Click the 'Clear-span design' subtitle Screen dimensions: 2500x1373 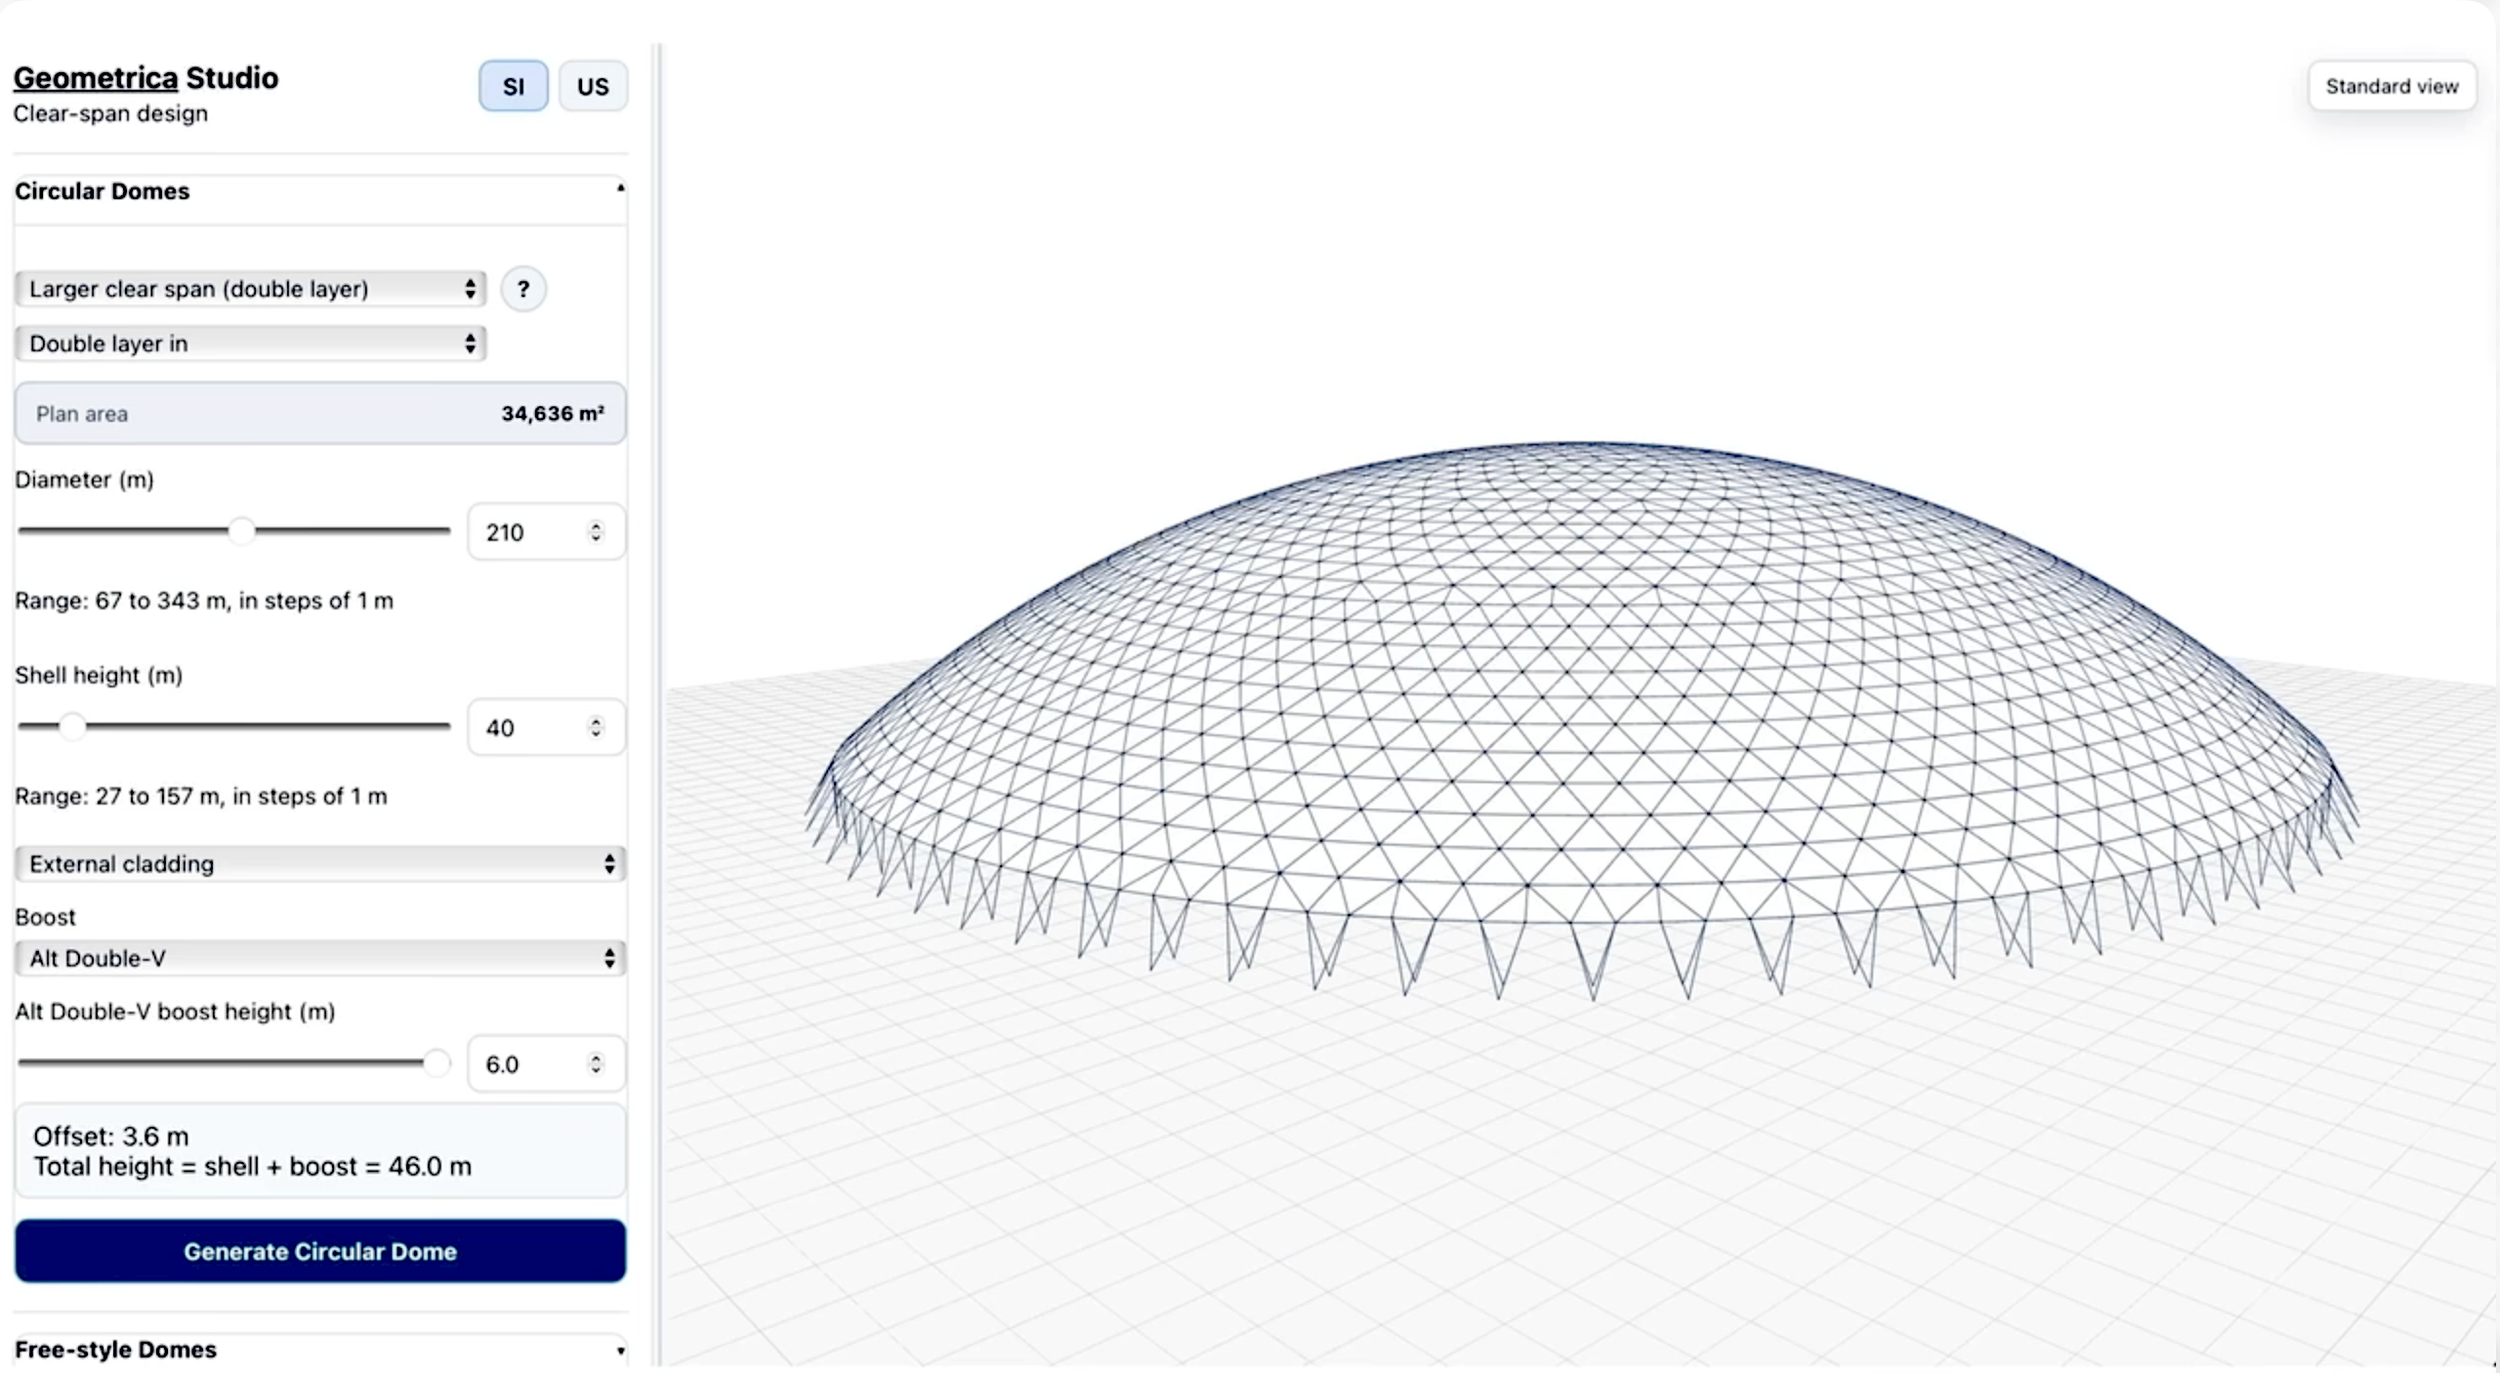coord(111,114)
